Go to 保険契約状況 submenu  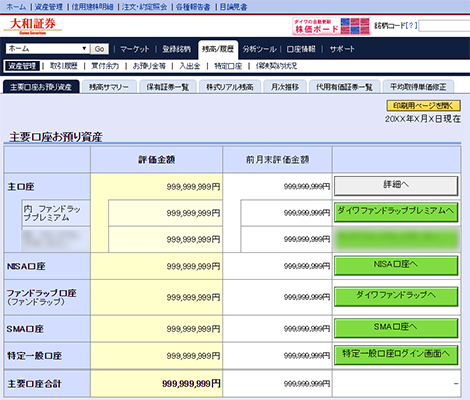point(276,66)
